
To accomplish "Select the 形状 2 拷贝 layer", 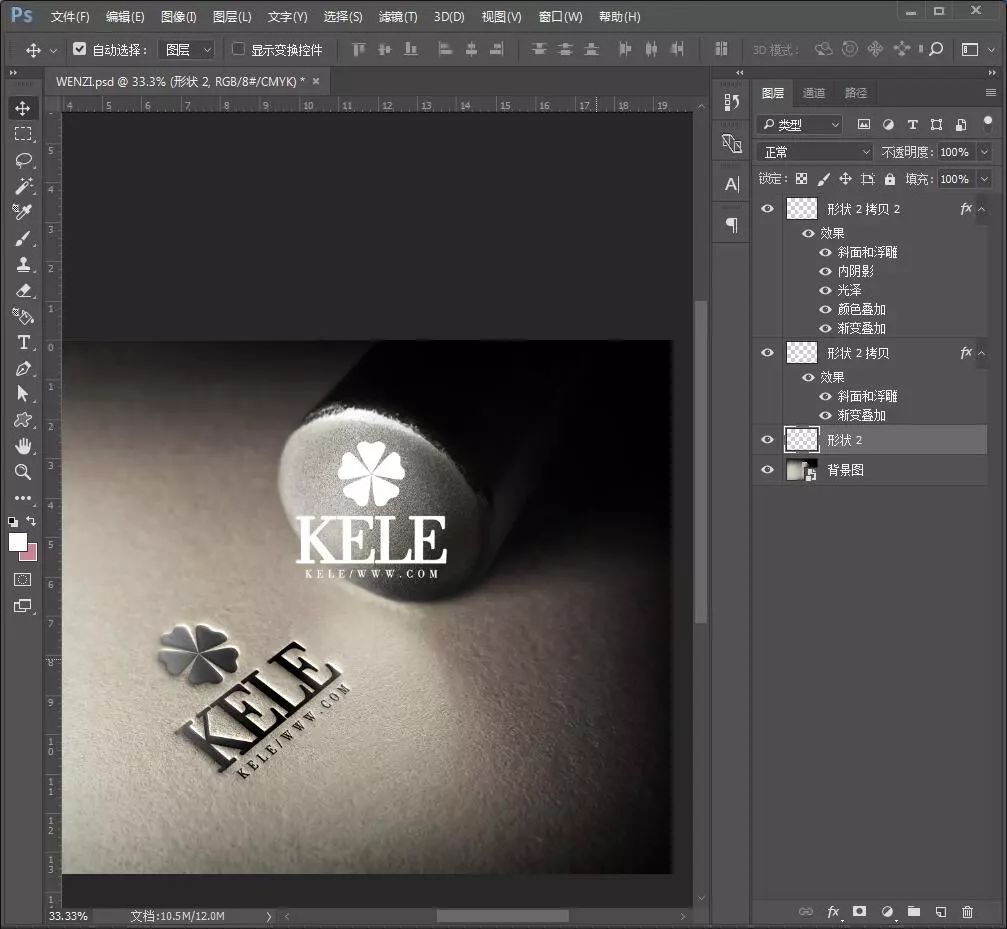I will pos(857,353).
